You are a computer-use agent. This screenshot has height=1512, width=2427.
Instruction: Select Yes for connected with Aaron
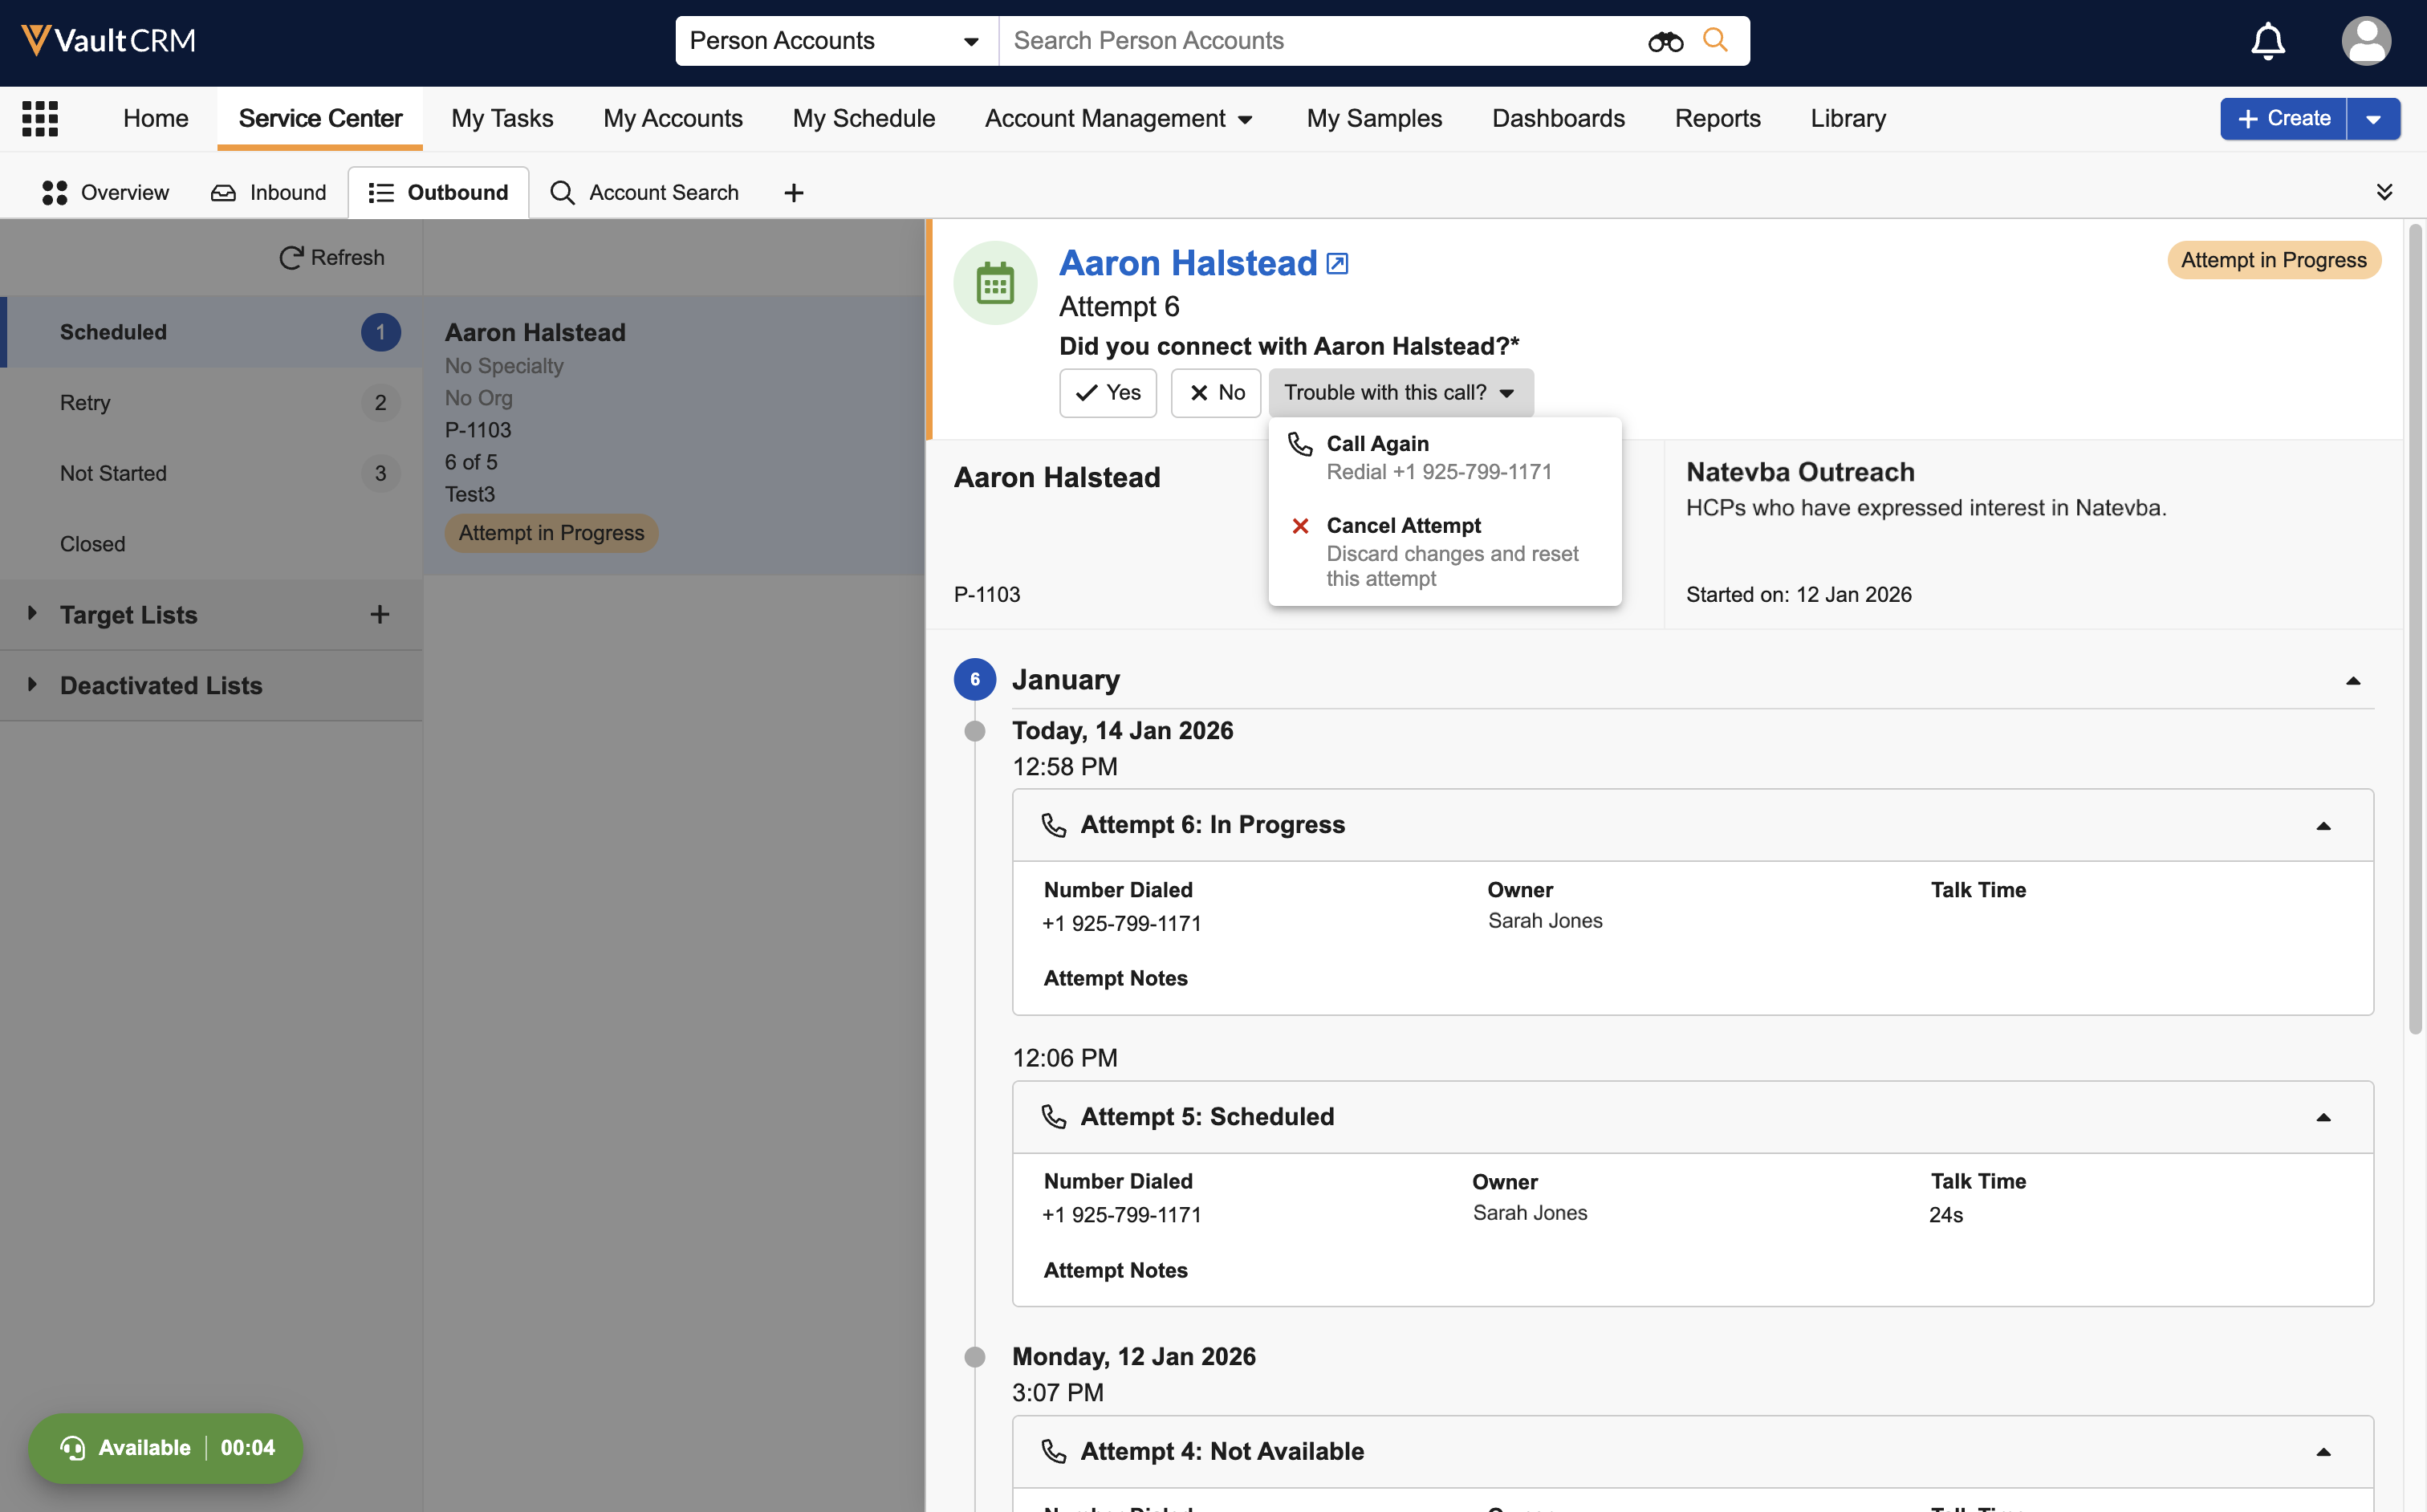(x=1107, y=393)
